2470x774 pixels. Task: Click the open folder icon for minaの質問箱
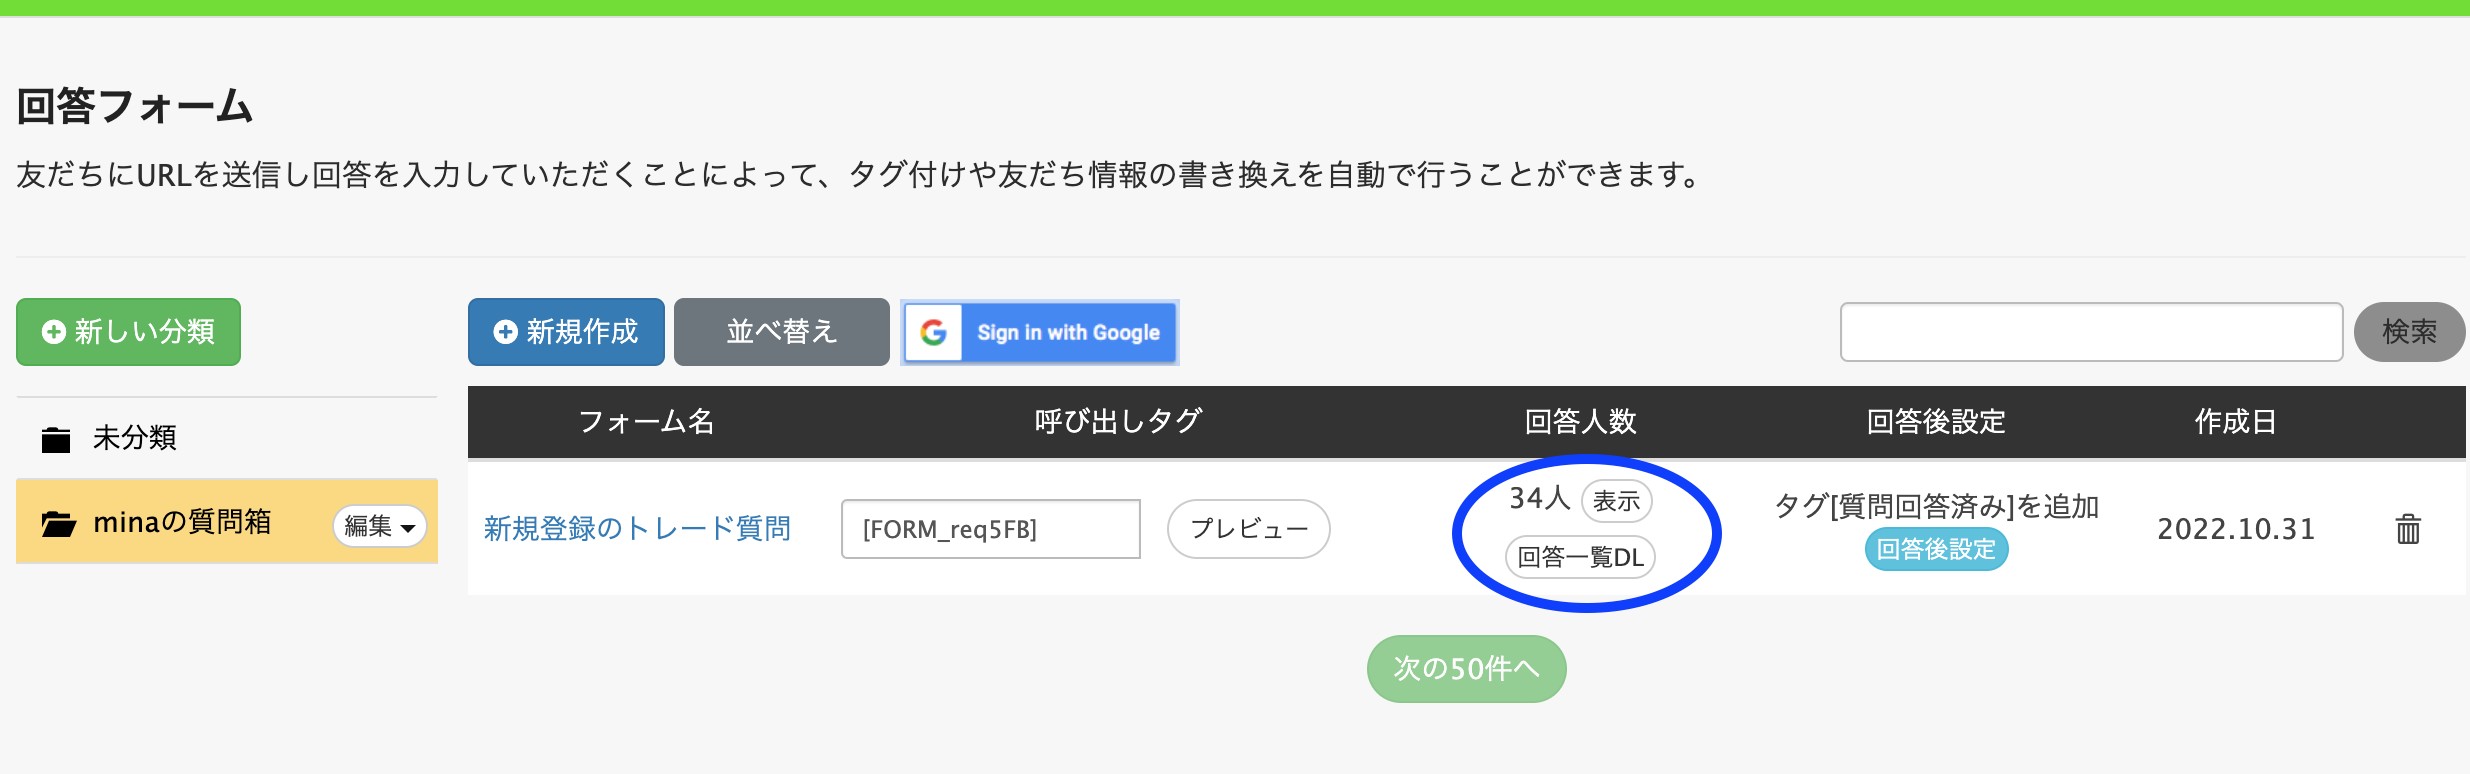(x=58, y=523)
